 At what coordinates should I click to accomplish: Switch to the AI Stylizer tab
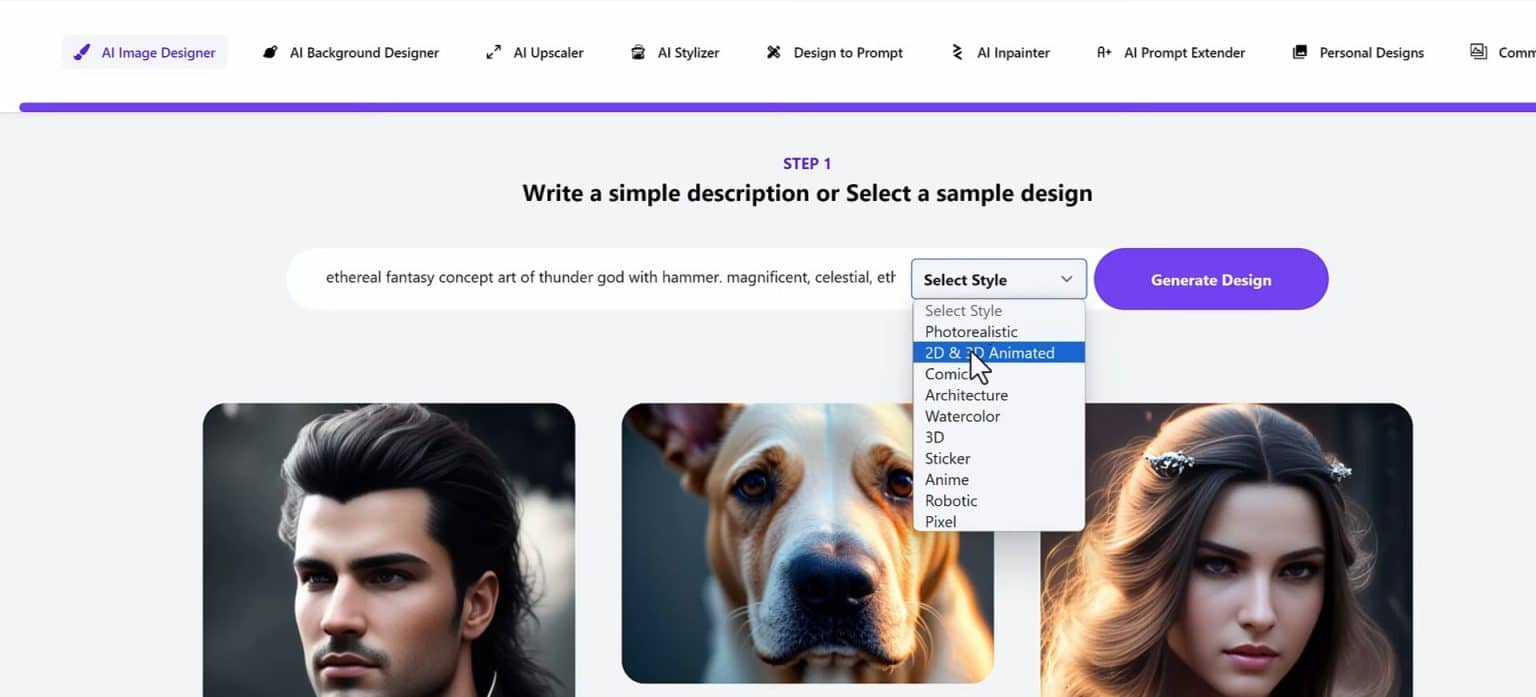tap(675, 51)
